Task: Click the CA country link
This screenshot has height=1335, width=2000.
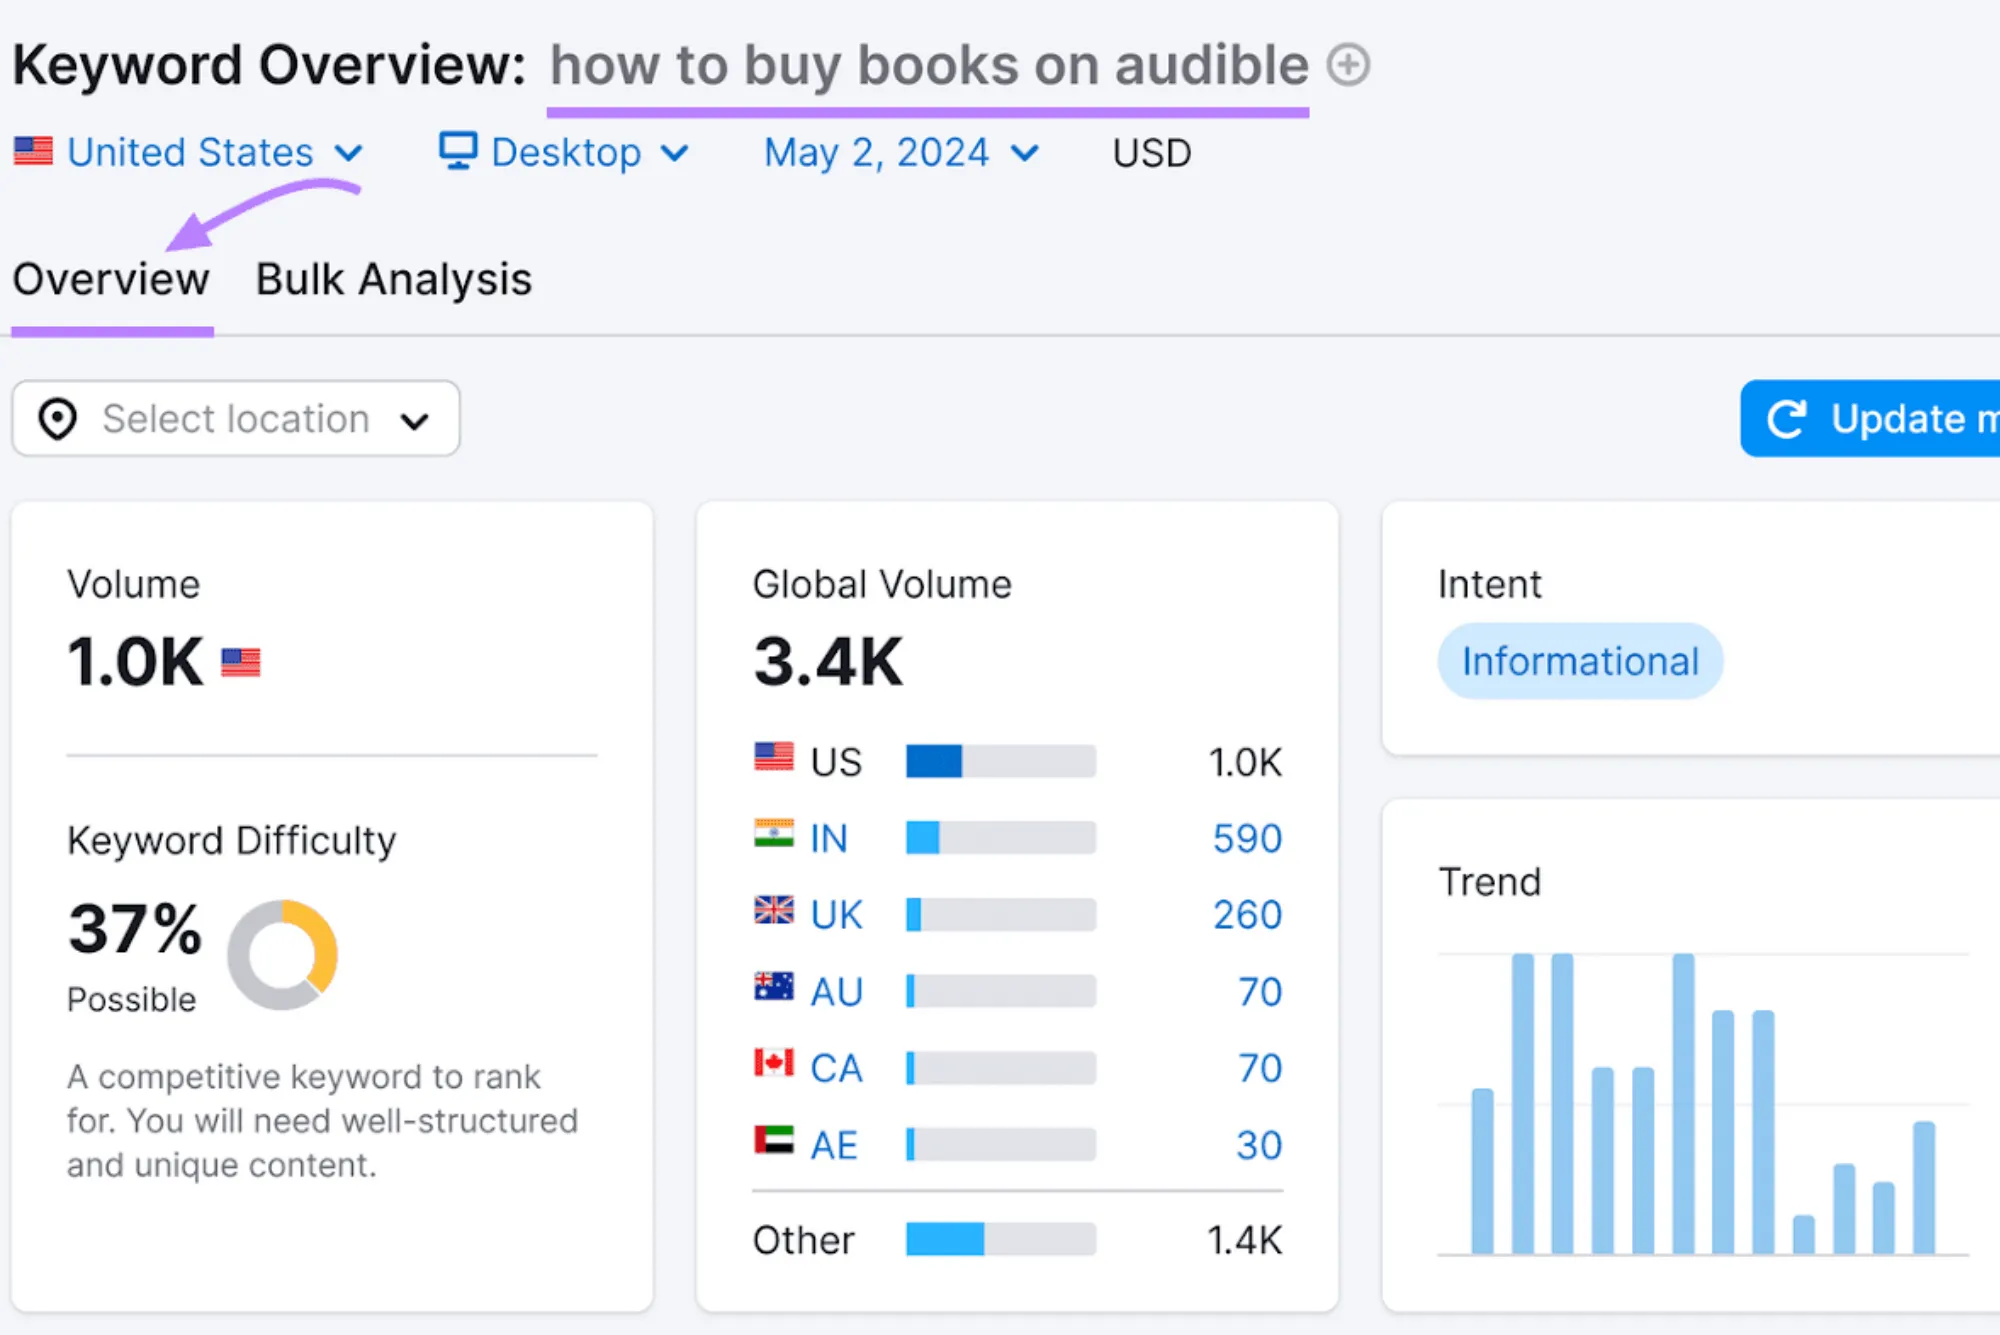Action: point(836,1068)
